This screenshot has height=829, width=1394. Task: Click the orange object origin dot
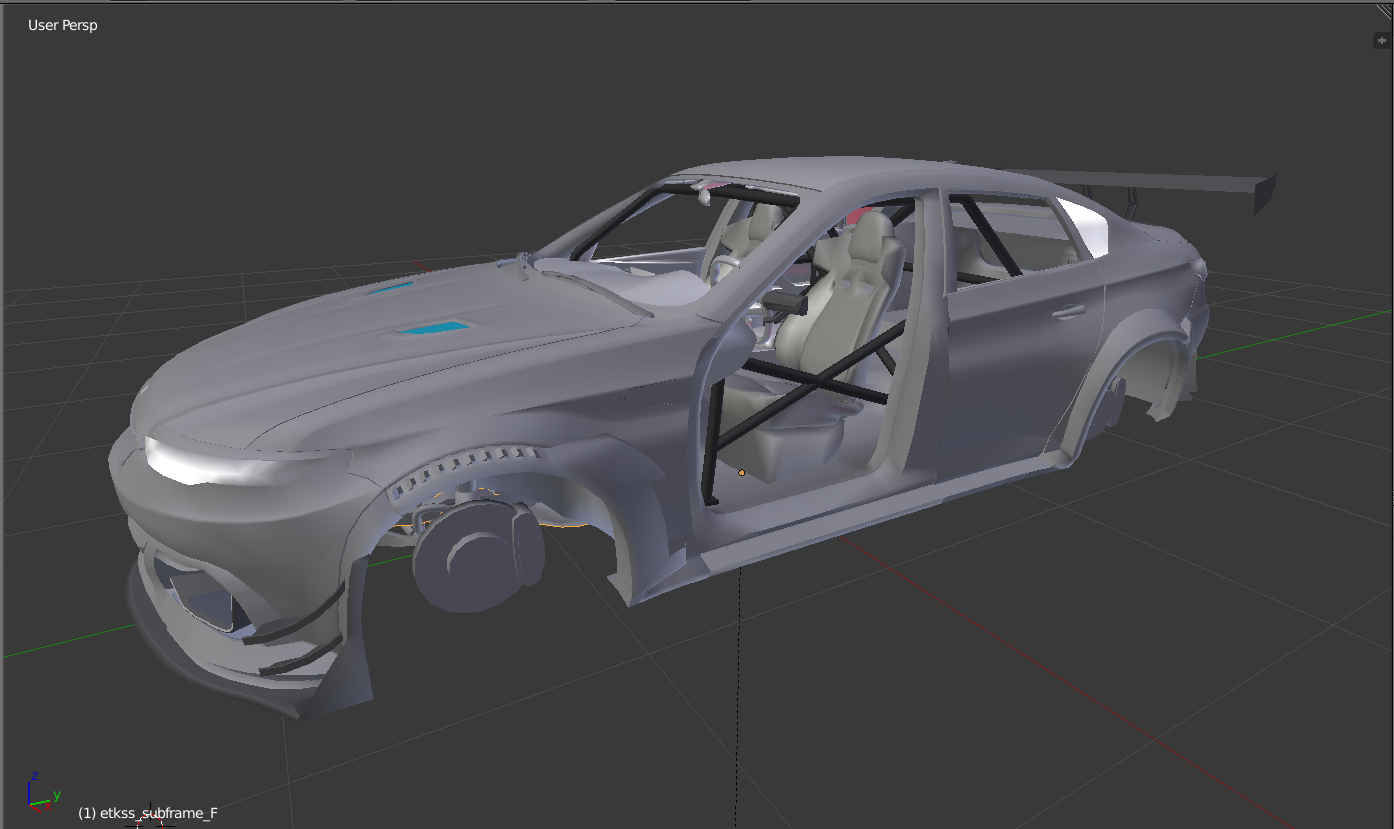click(x=741, y=472)
